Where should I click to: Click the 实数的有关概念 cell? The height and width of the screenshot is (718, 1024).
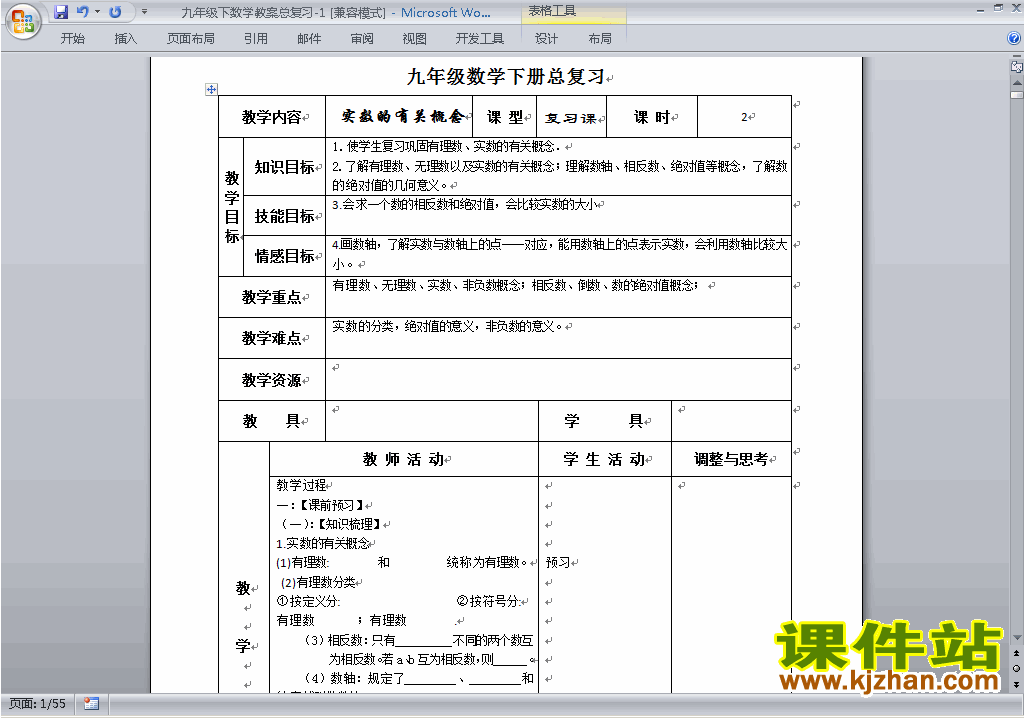click(399, 117)
